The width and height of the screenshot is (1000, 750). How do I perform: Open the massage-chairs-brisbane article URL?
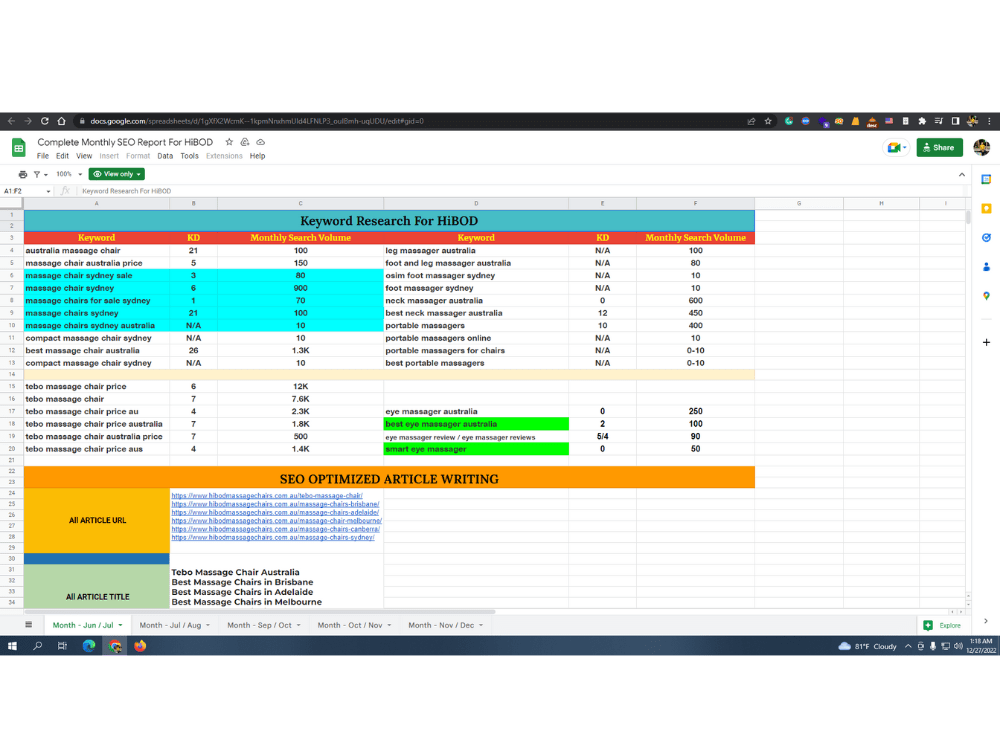pos(275,504)
